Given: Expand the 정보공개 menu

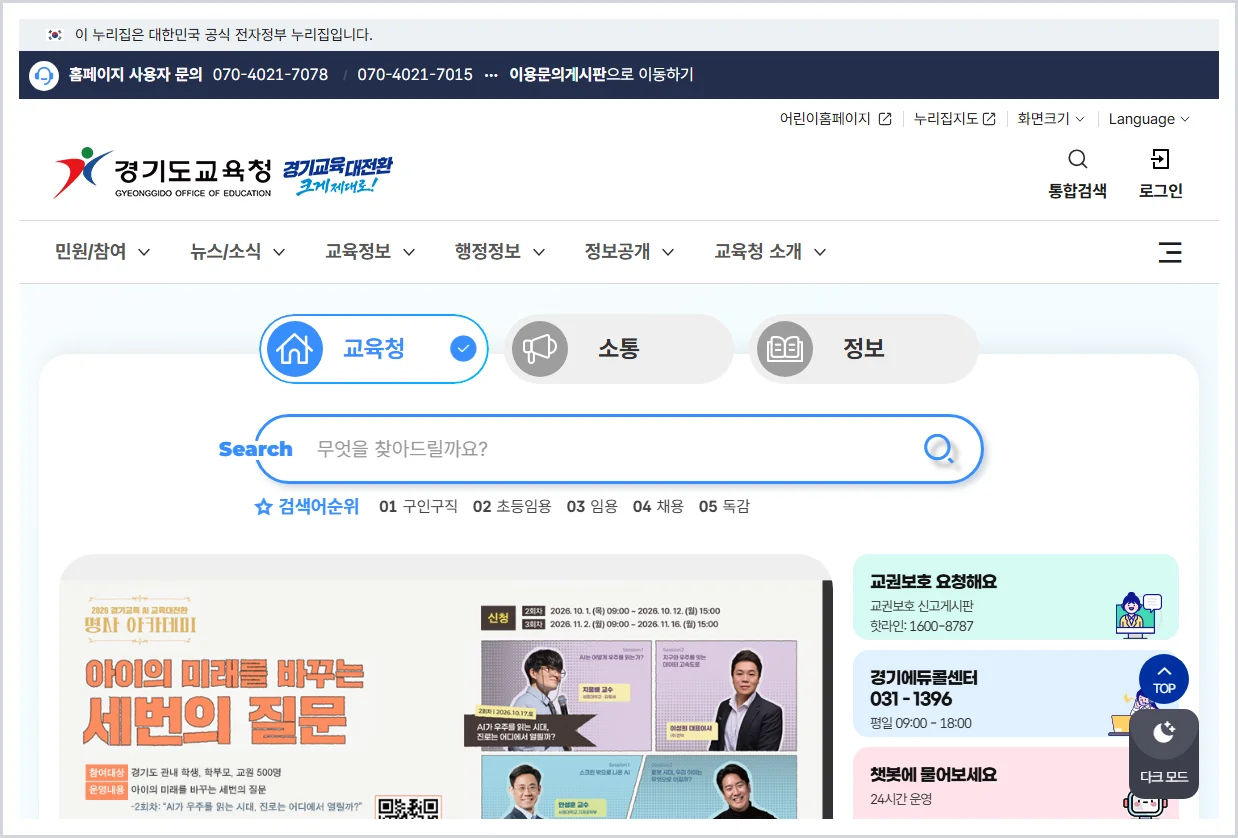Looking at the screenshot, I should click(x=629, y=252).
